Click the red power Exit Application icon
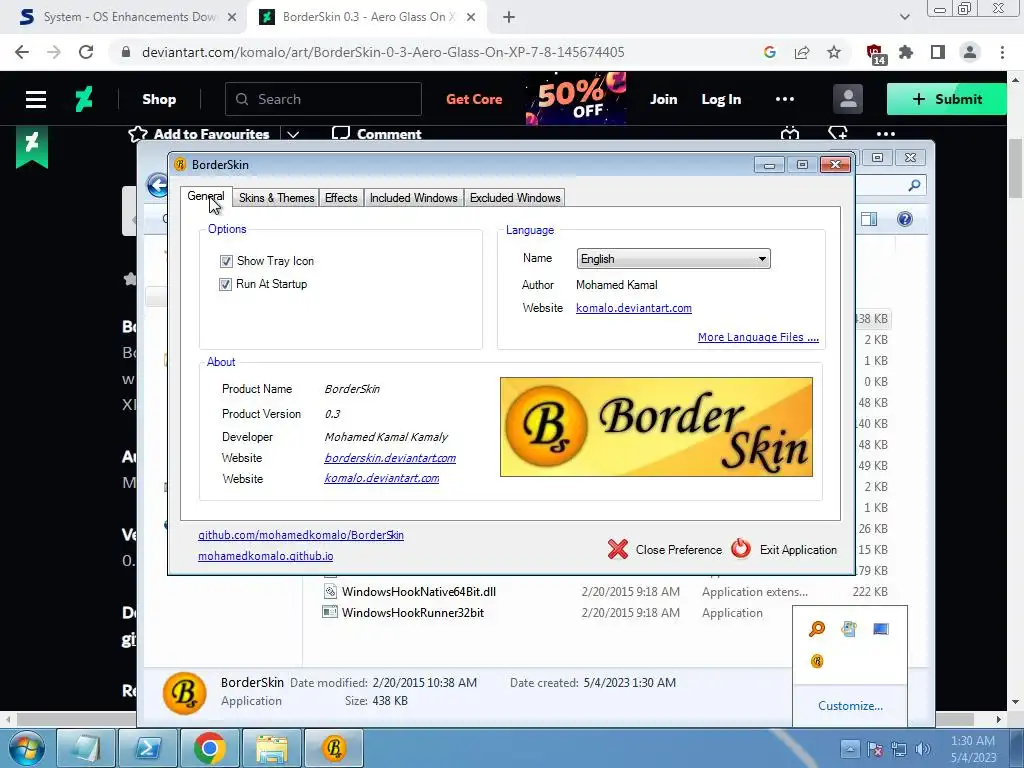The width and height of the screenshot is (1024, 768). 741,549
